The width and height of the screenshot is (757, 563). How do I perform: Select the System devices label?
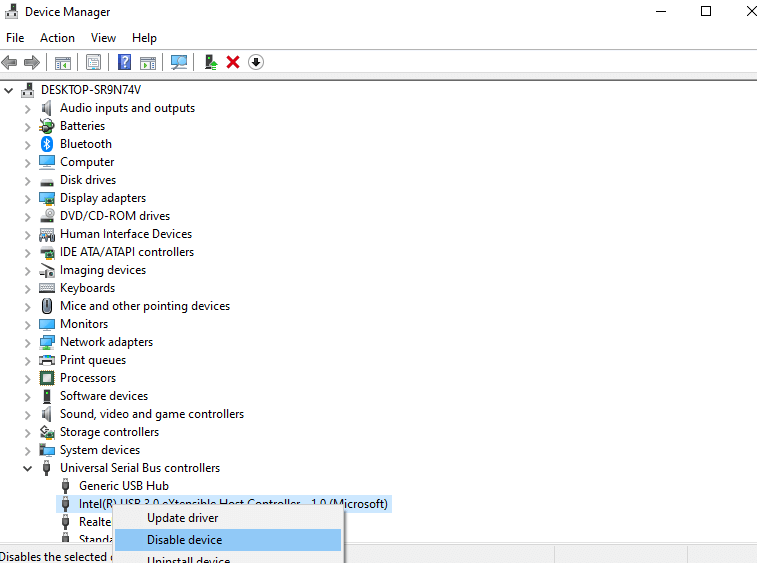click(x=100, y=450)
